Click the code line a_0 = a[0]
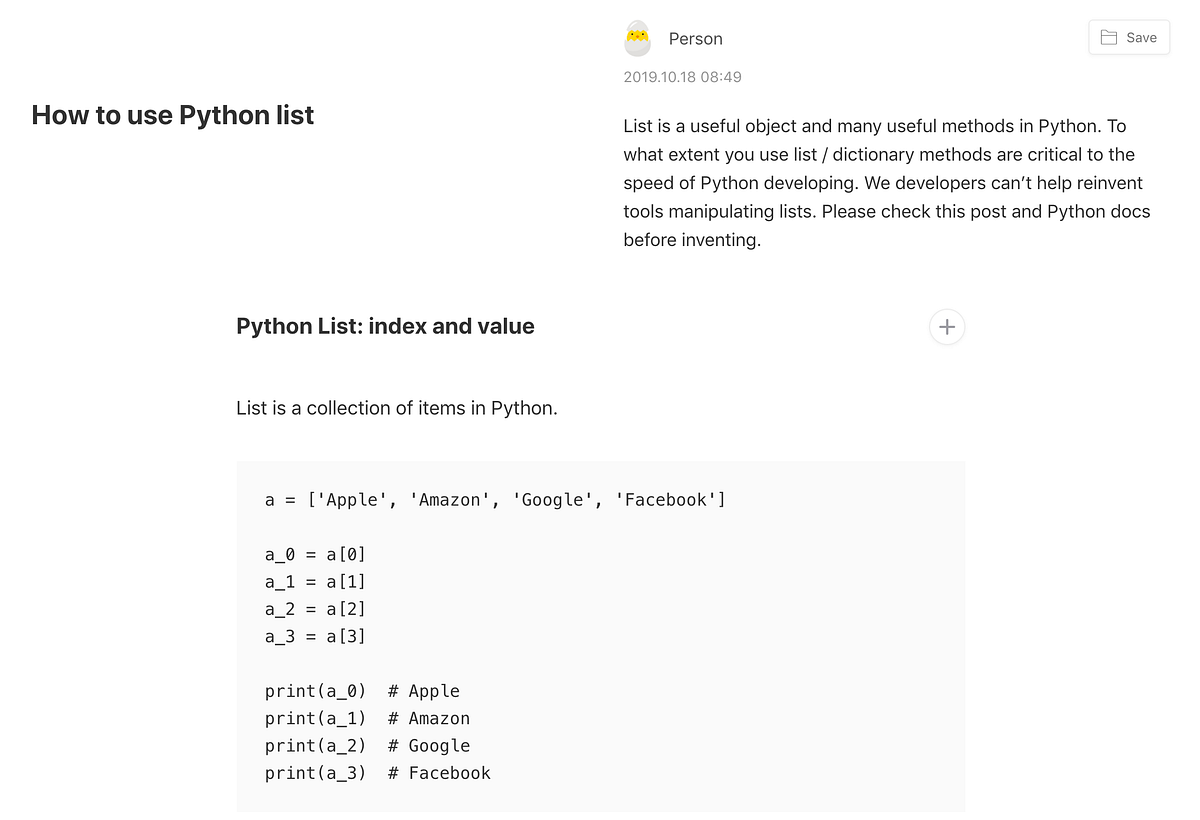 click(315, 554)
